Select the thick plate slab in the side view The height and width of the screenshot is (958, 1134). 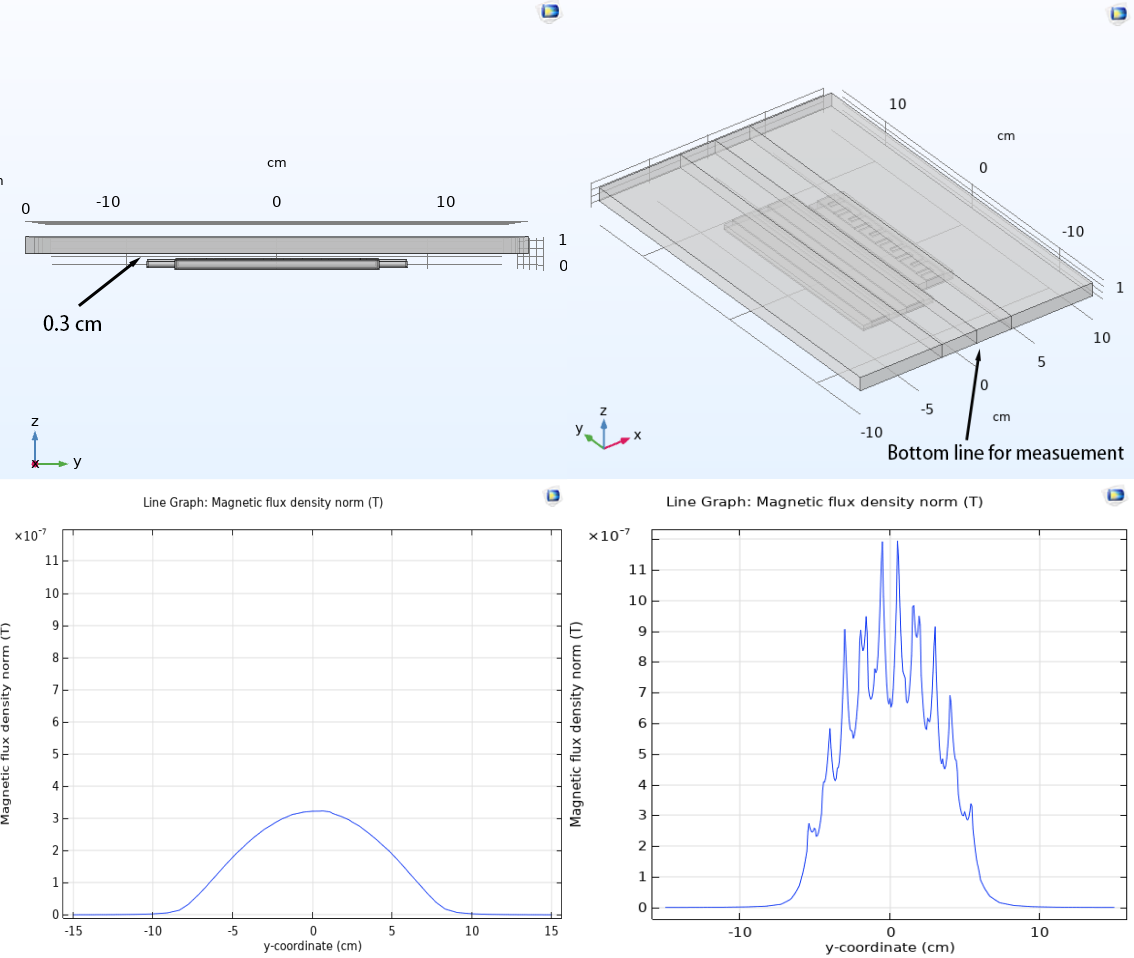(x=277, y=245)
